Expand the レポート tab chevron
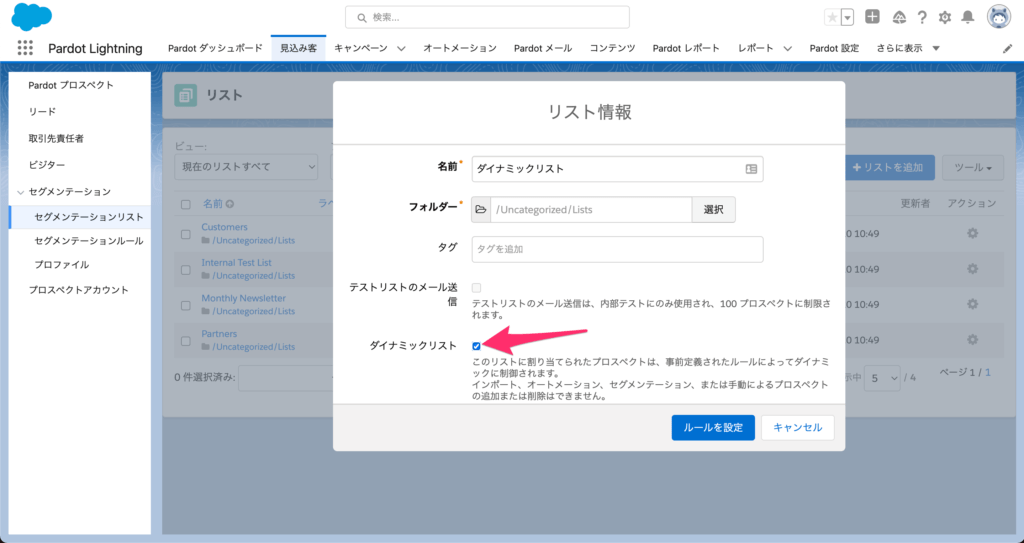 788,48
